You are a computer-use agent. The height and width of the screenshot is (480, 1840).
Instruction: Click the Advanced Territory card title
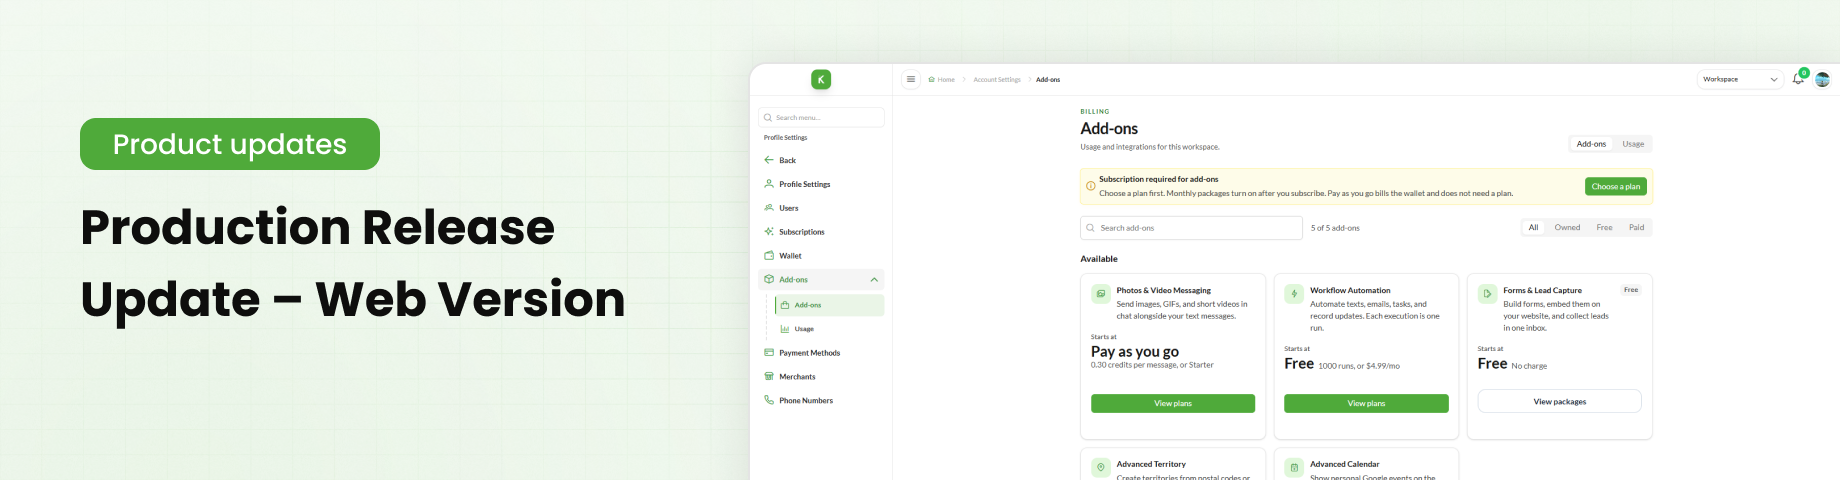1151,464
